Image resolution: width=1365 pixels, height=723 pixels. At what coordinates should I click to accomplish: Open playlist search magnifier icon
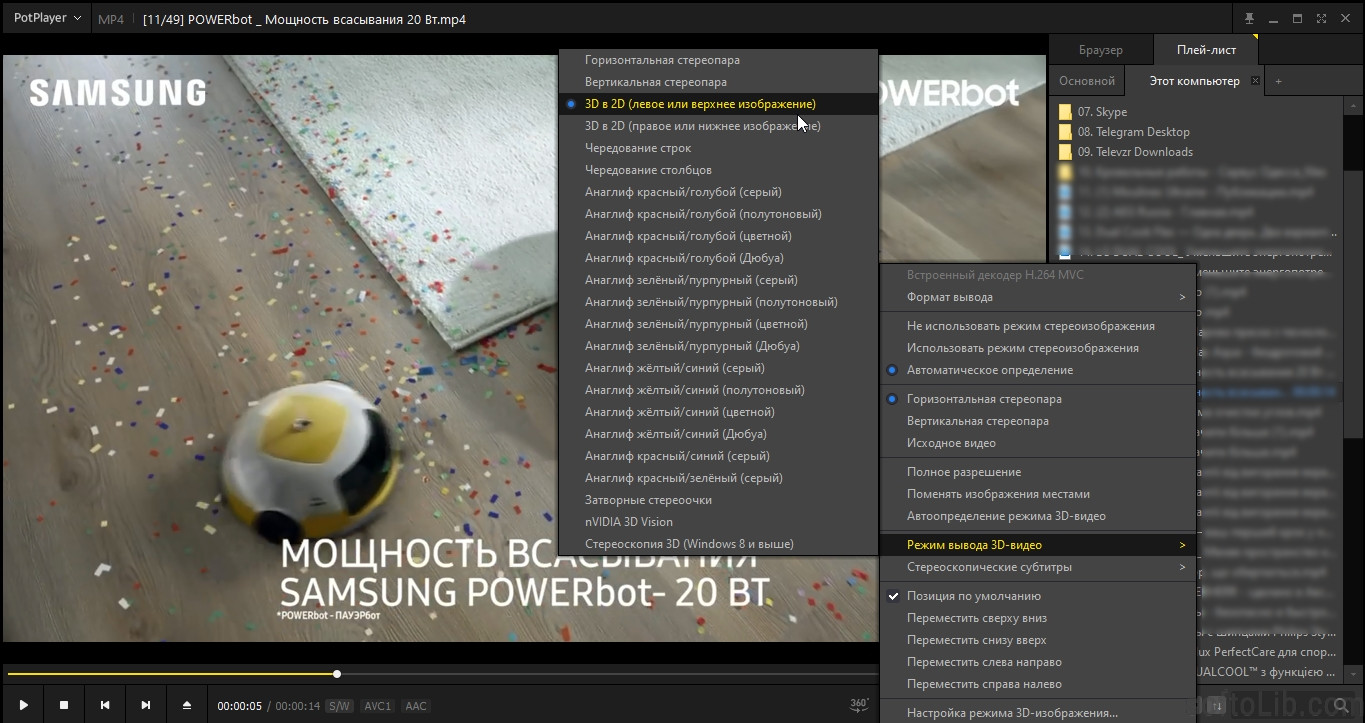[1342, 706]
